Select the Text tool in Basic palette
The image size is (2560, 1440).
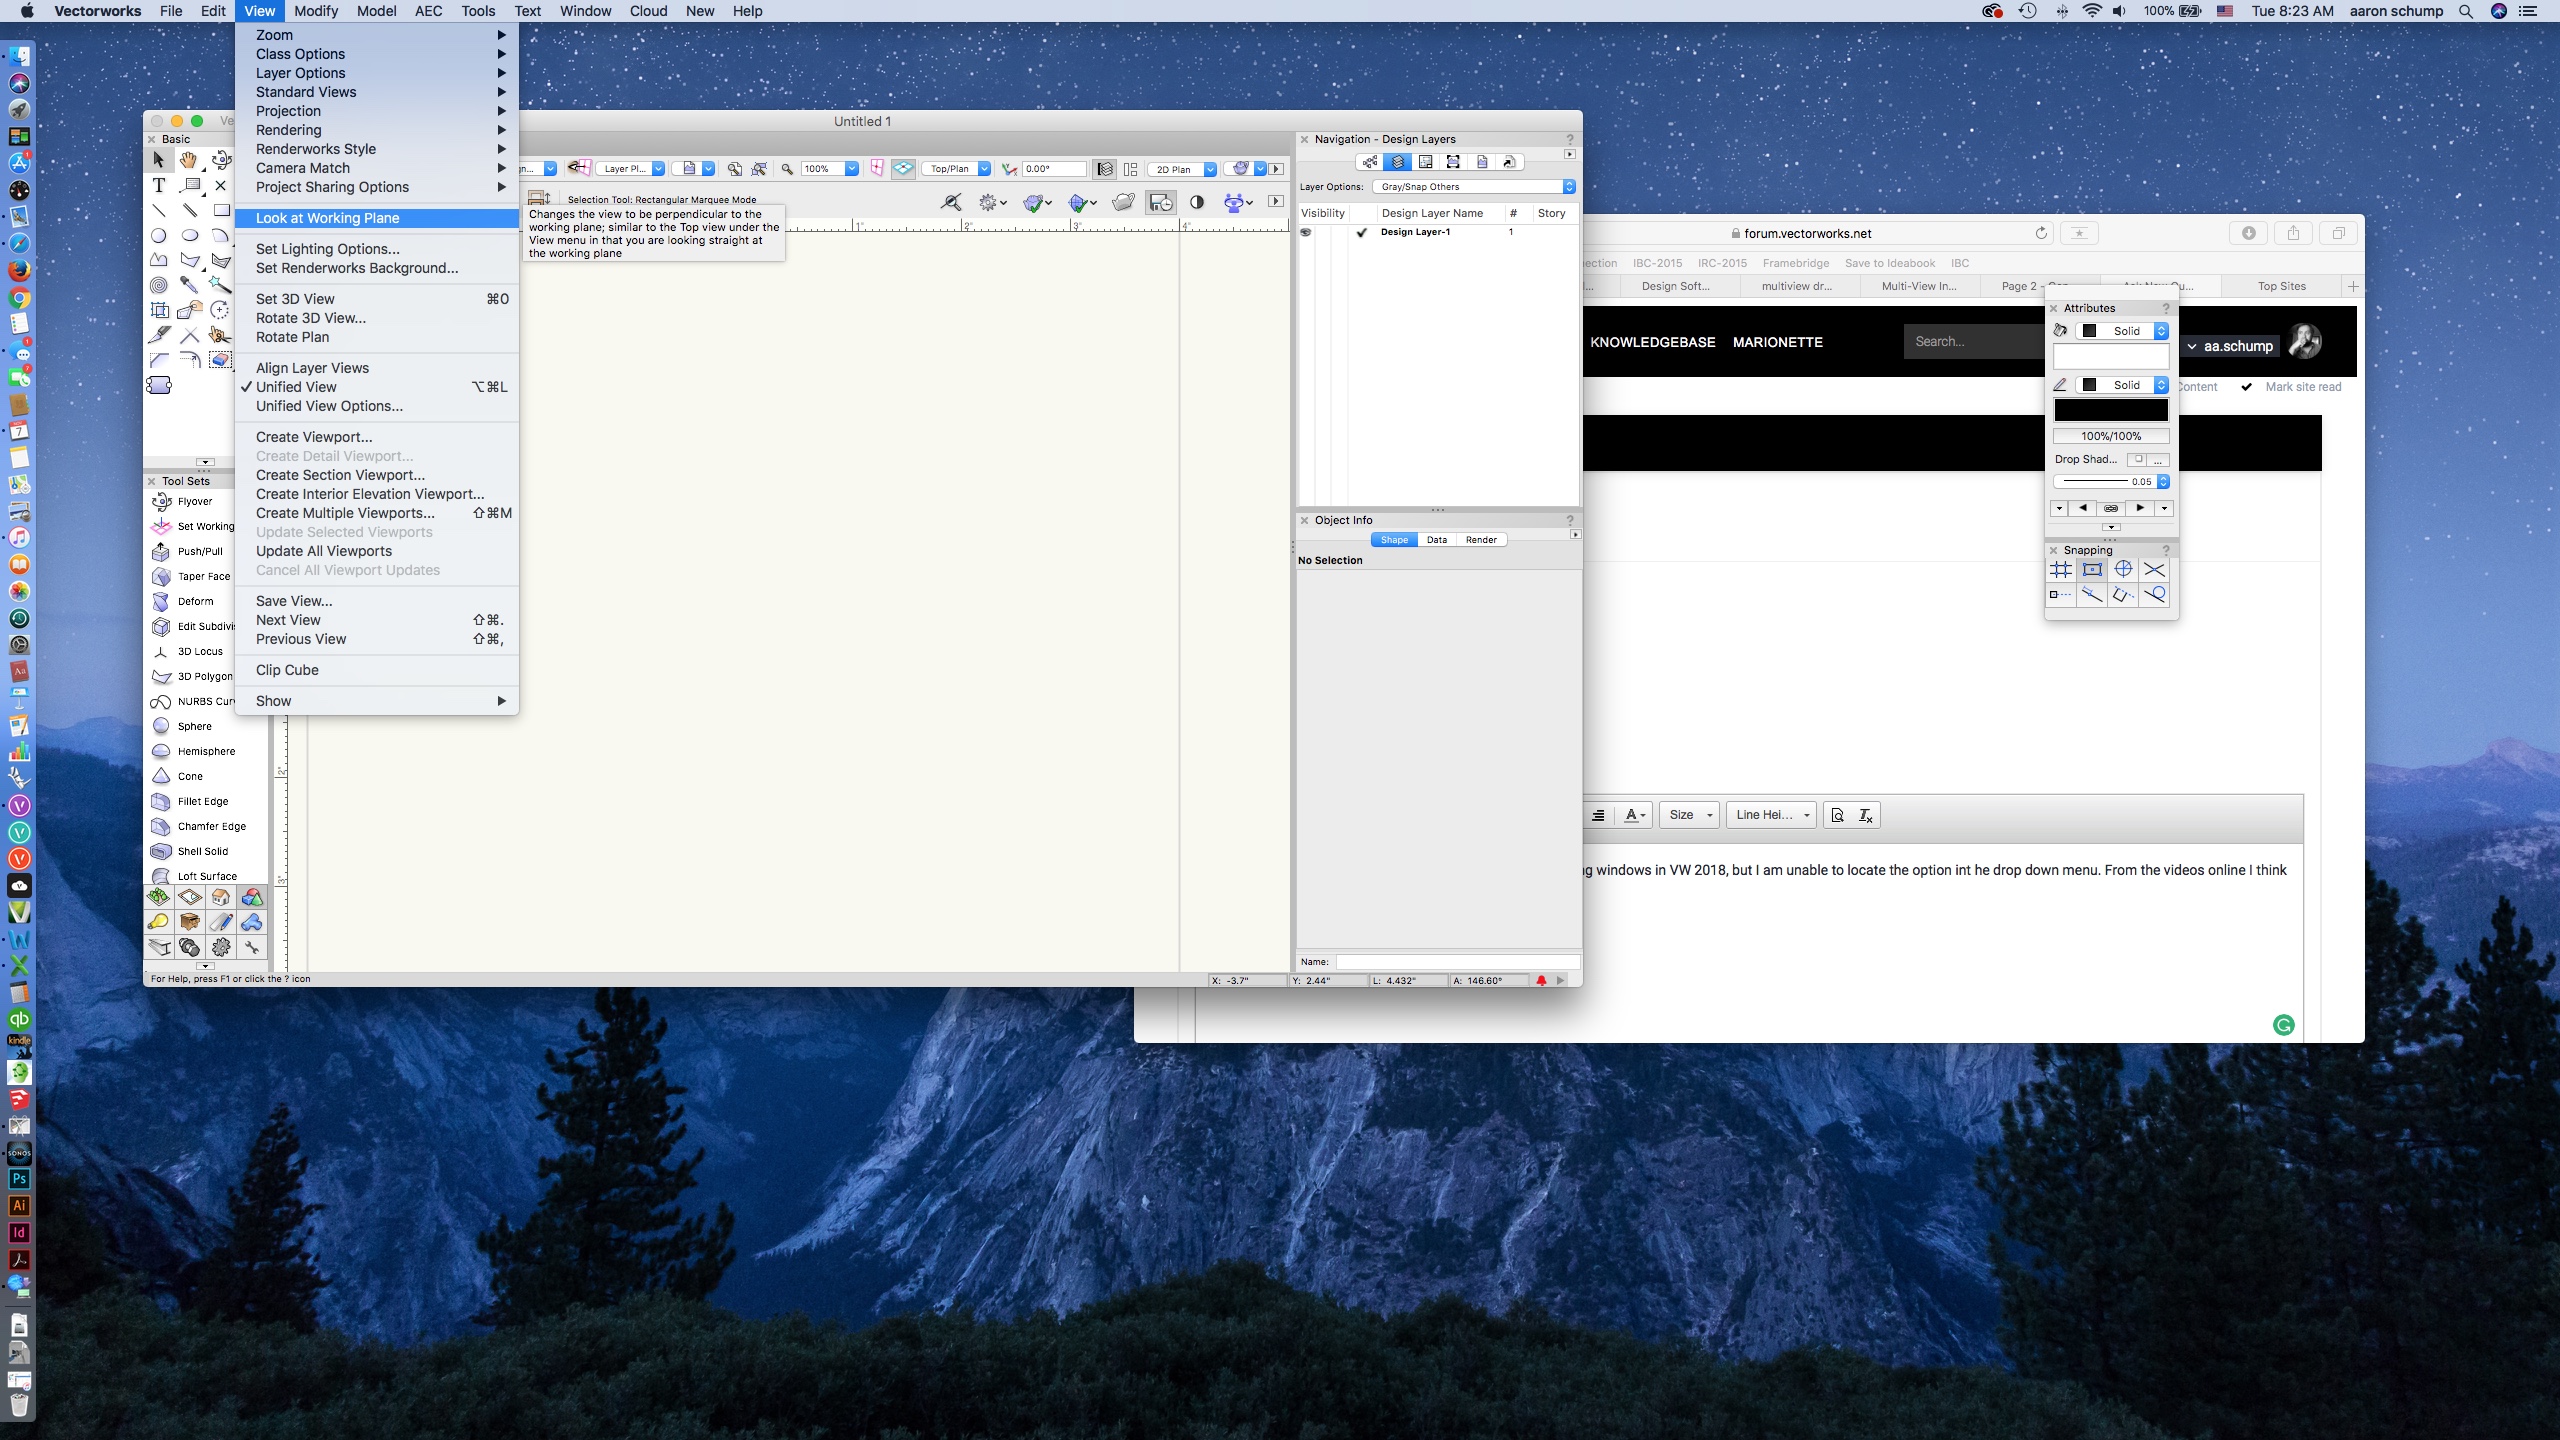click(x=158, y=185)
